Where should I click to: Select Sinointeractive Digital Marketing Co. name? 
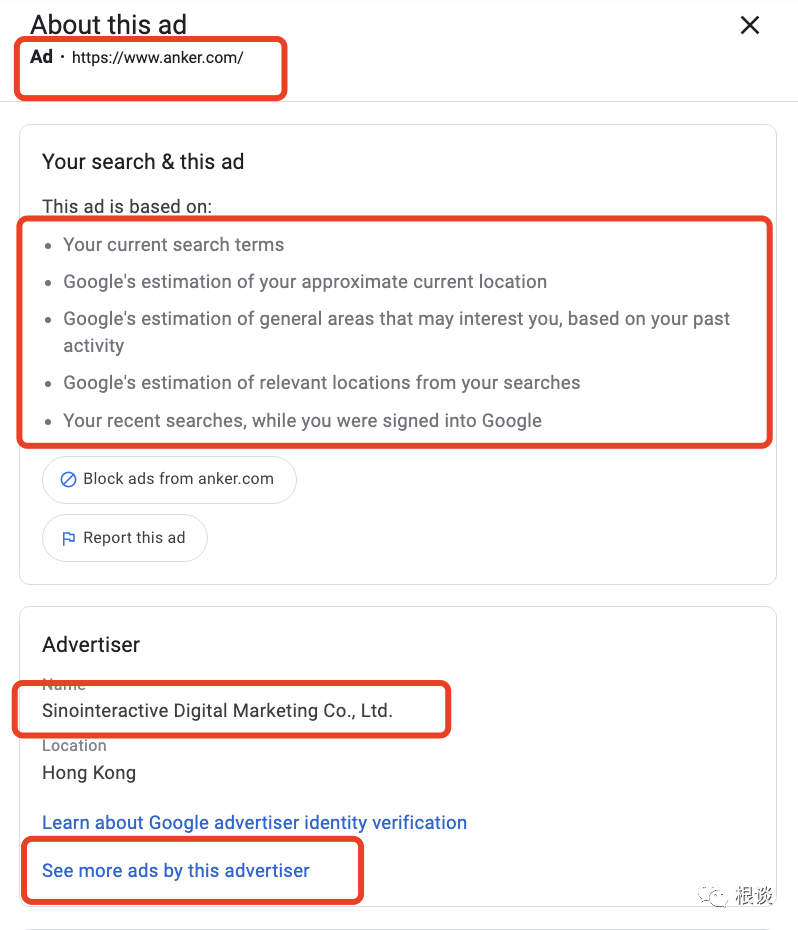[217, 711]
